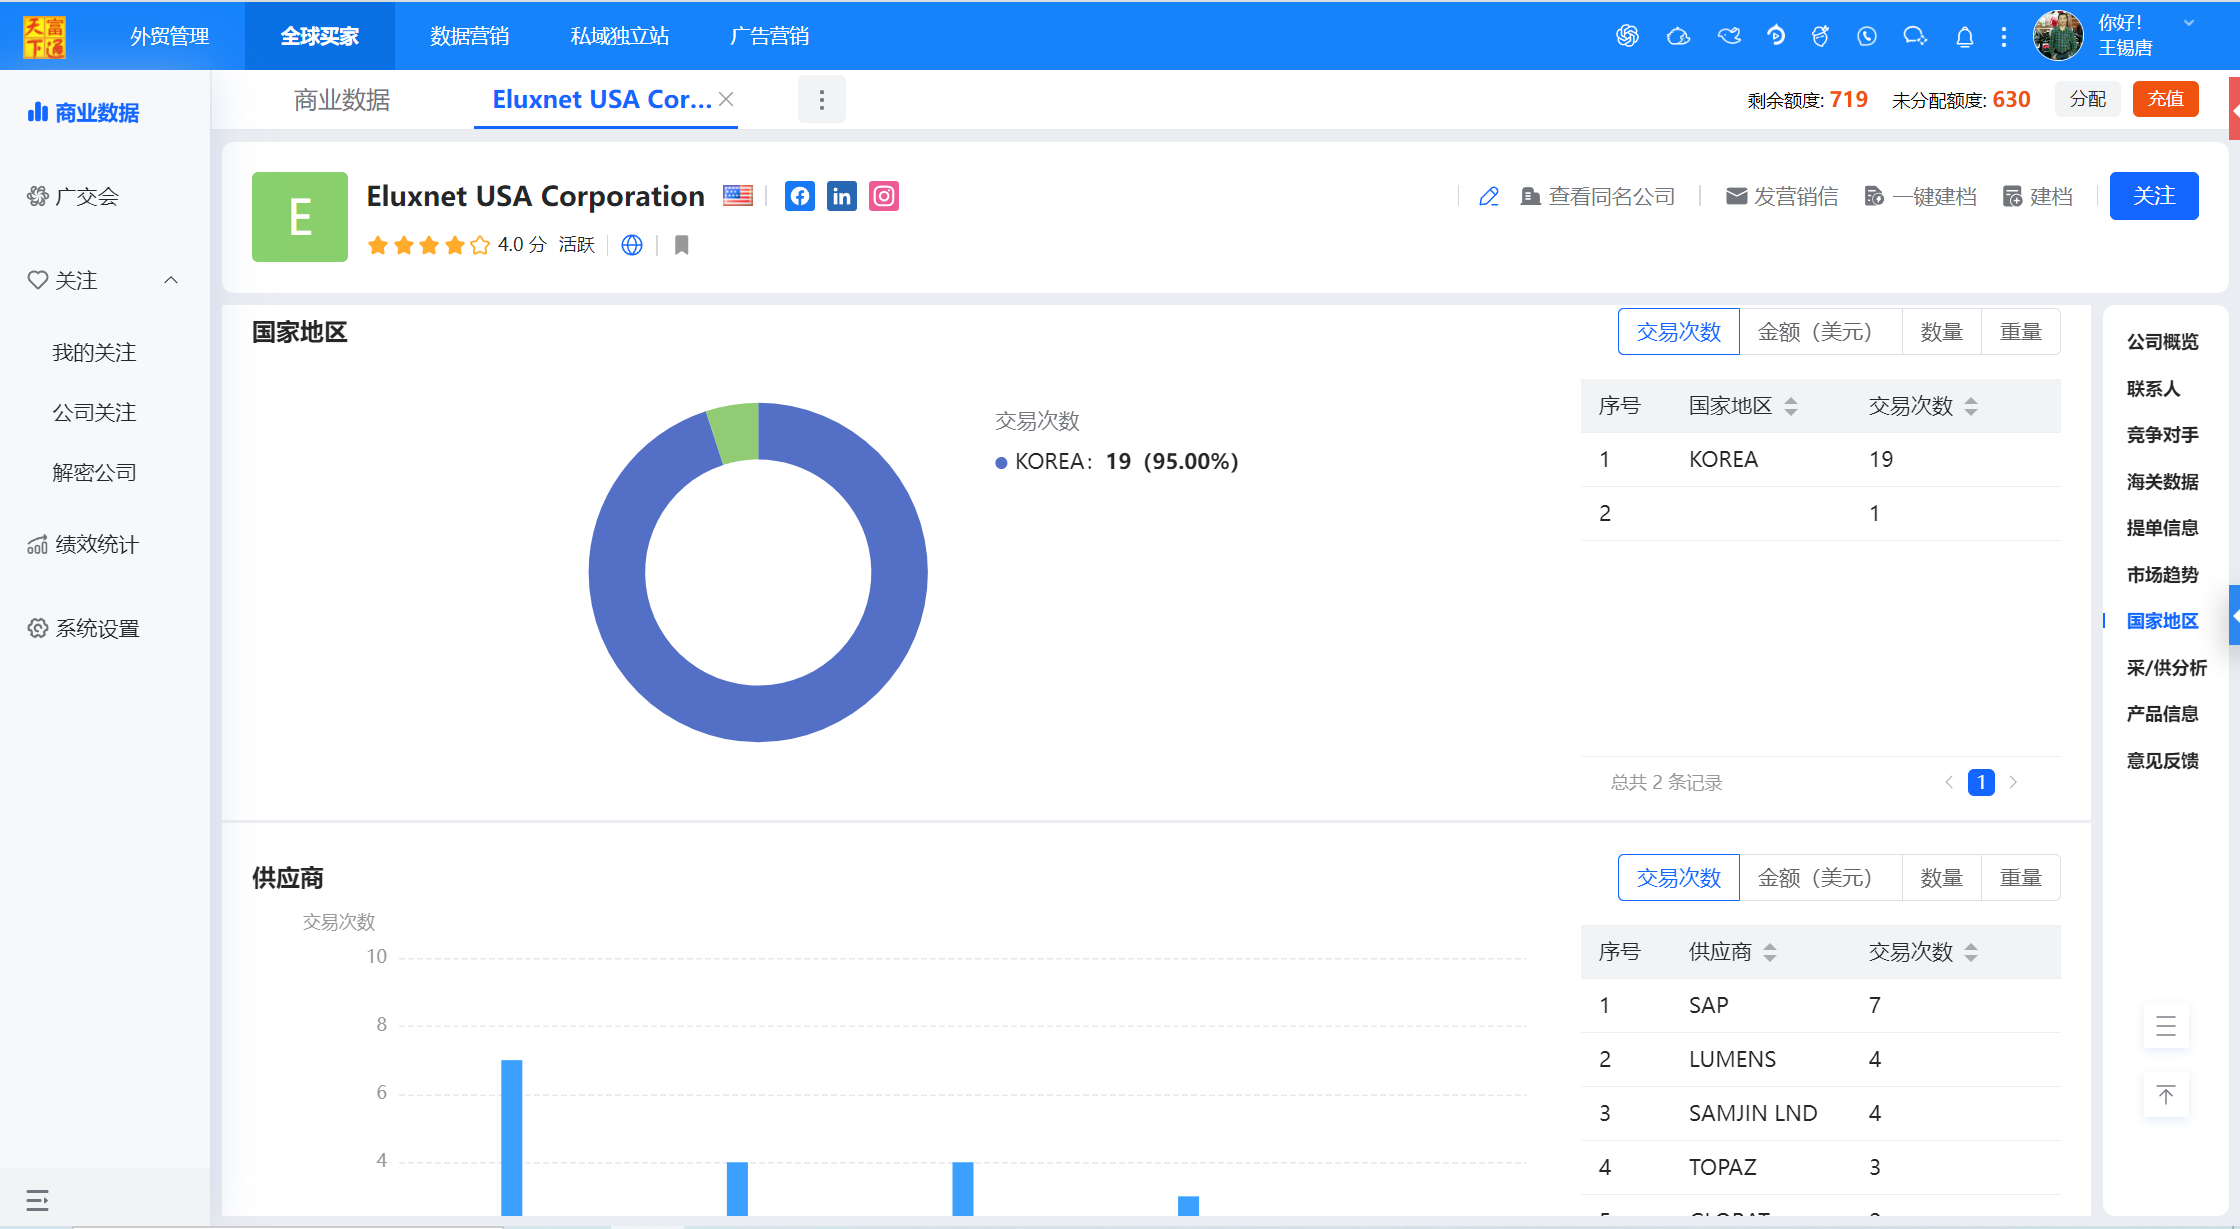This screenshot has height=1229, width=2240.
Task: Select 交易次数 in the 供应商 section toggle
Action: click(x=1679, y=878)
